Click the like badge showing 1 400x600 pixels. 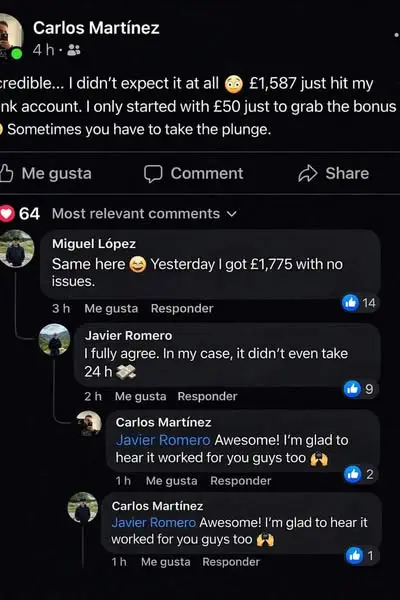[x=362, y=555]
